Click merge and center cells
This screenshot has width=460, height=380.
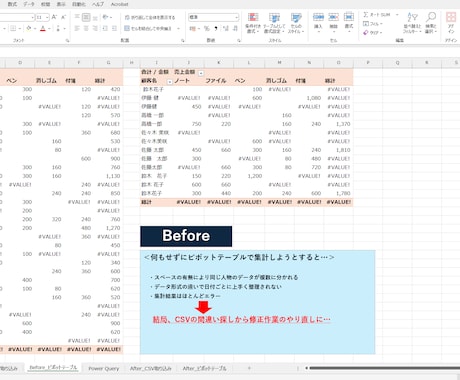[x=148, y=29]
